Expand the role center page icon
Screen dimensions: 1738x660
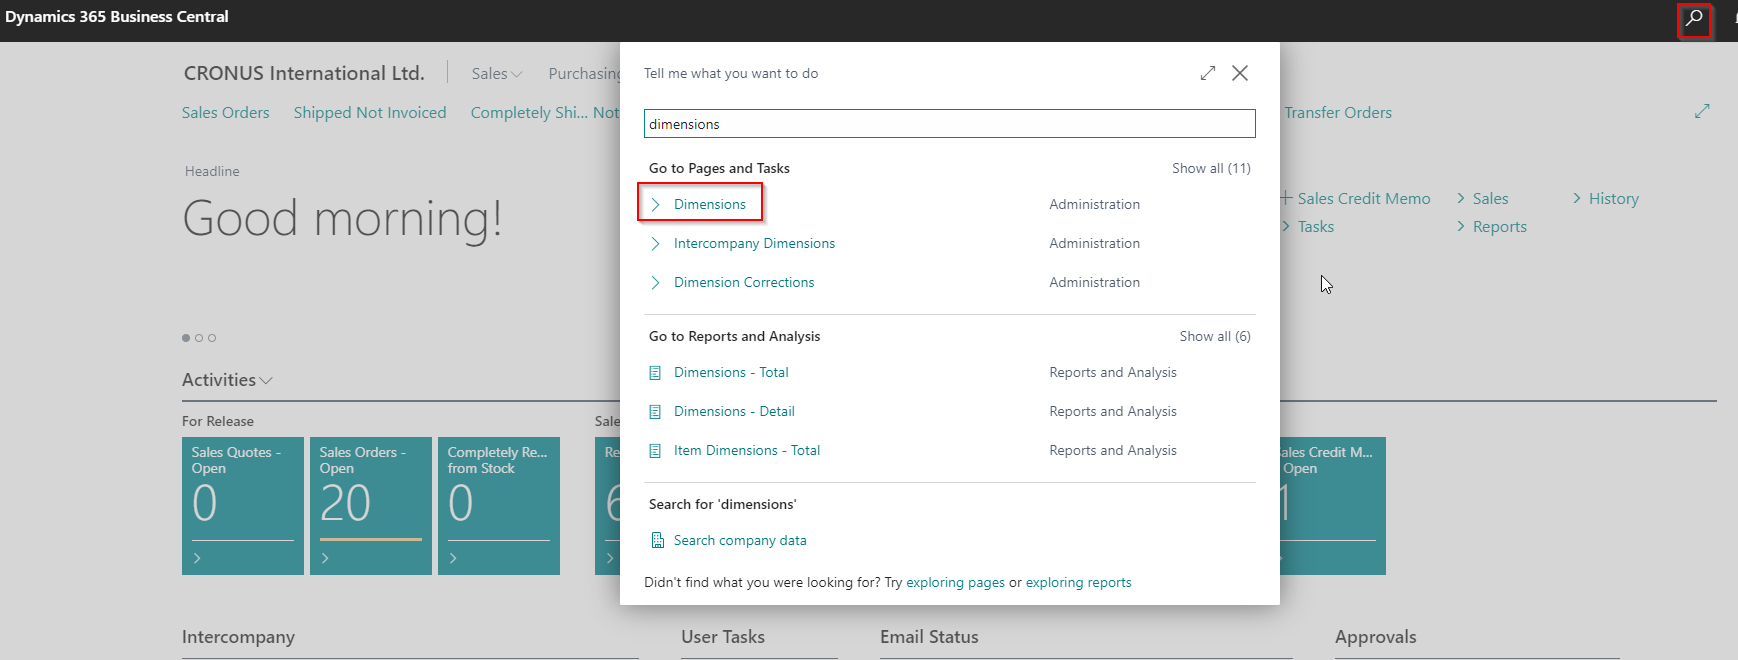[x=1702, y=111]
